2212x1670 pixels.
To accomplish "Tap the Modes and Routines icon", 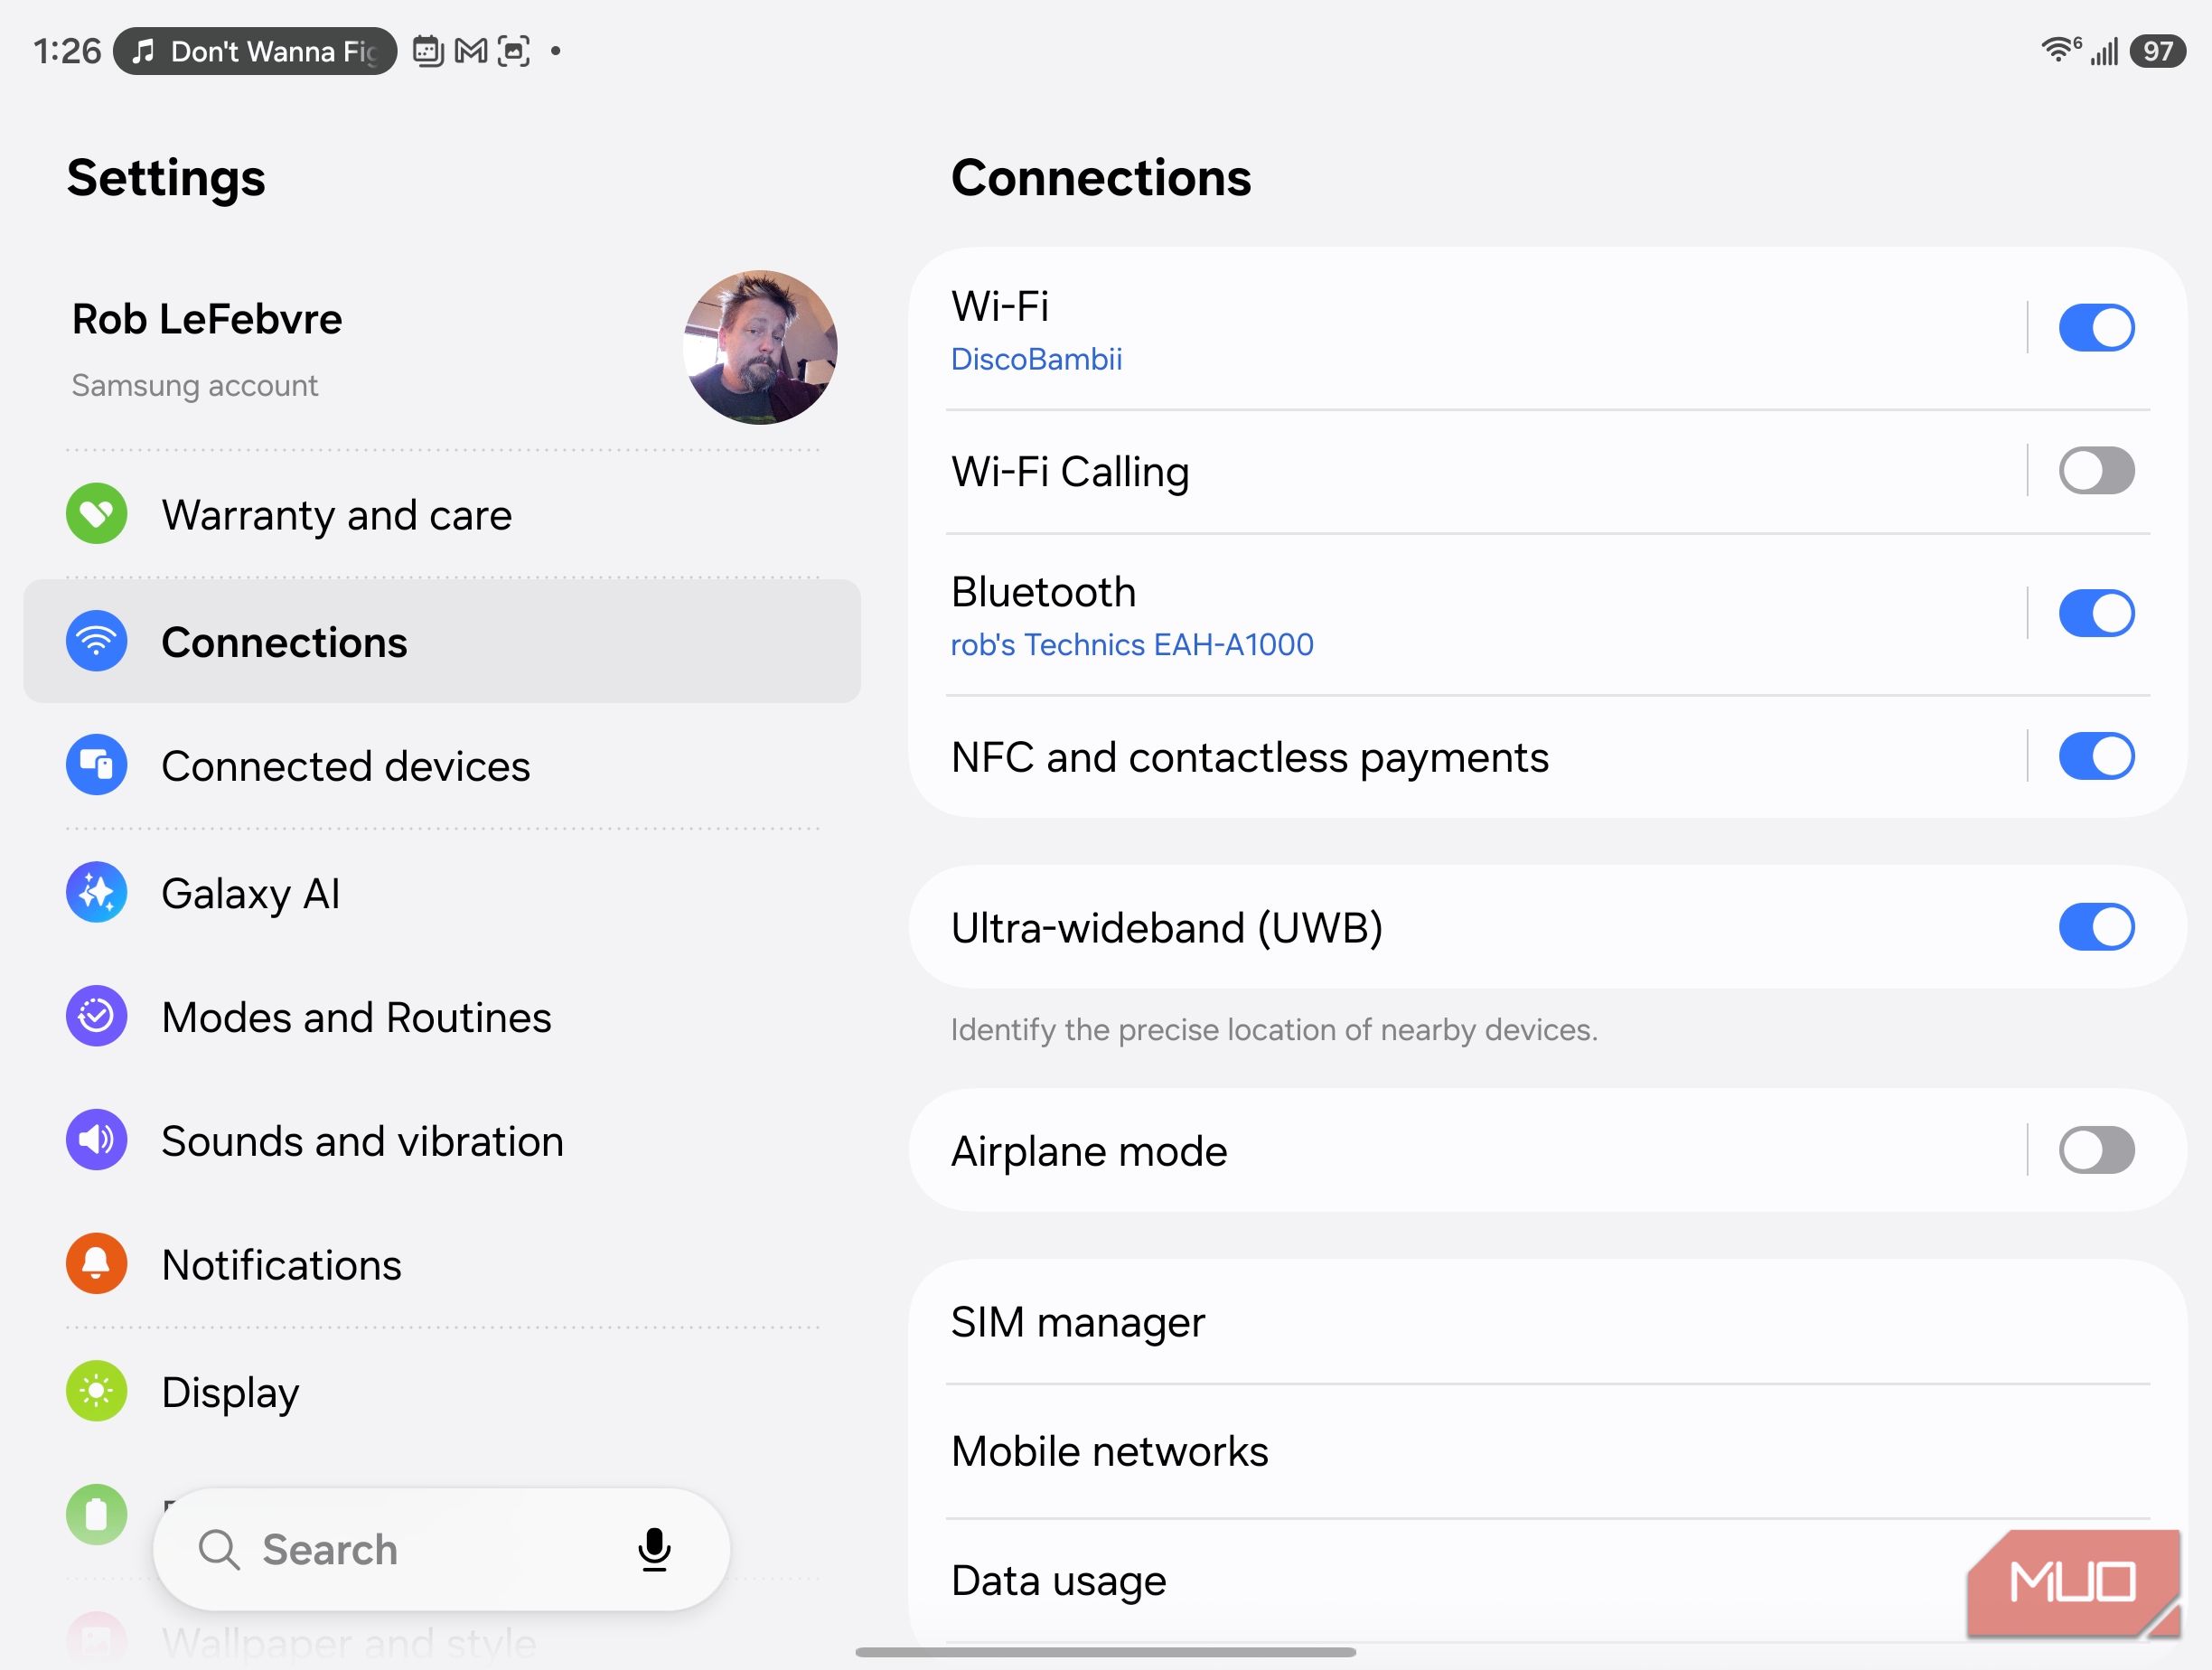I will tap(96, 1016).
